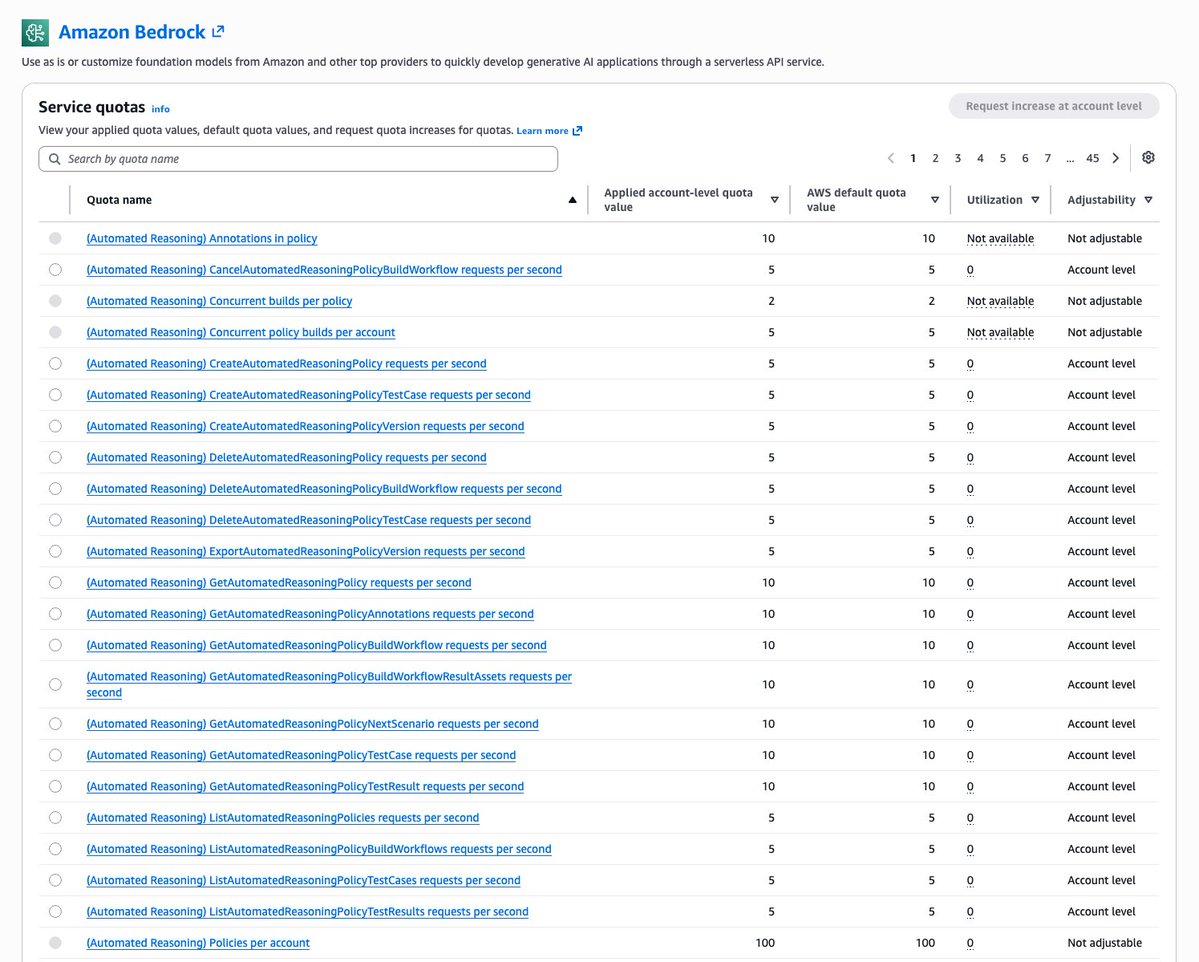The height and width of the screenshot is (962, 1199).
Task: Click the search magnifier icon
Action: point(54,159)
